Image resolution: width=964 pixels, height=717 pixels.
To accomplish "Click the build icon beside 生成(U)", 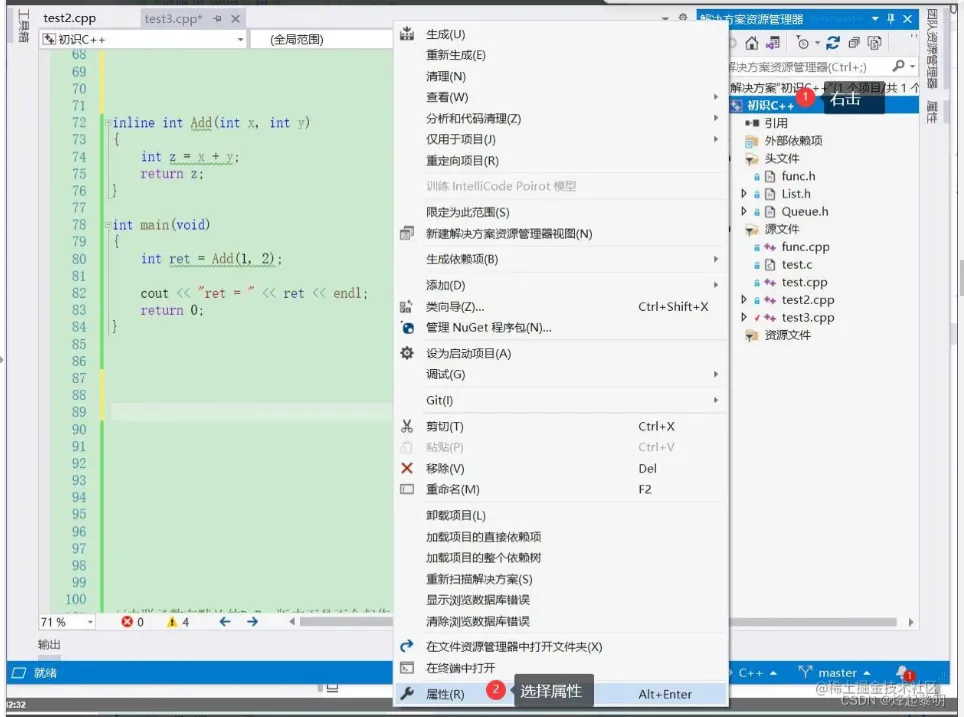I will [406, 34].
